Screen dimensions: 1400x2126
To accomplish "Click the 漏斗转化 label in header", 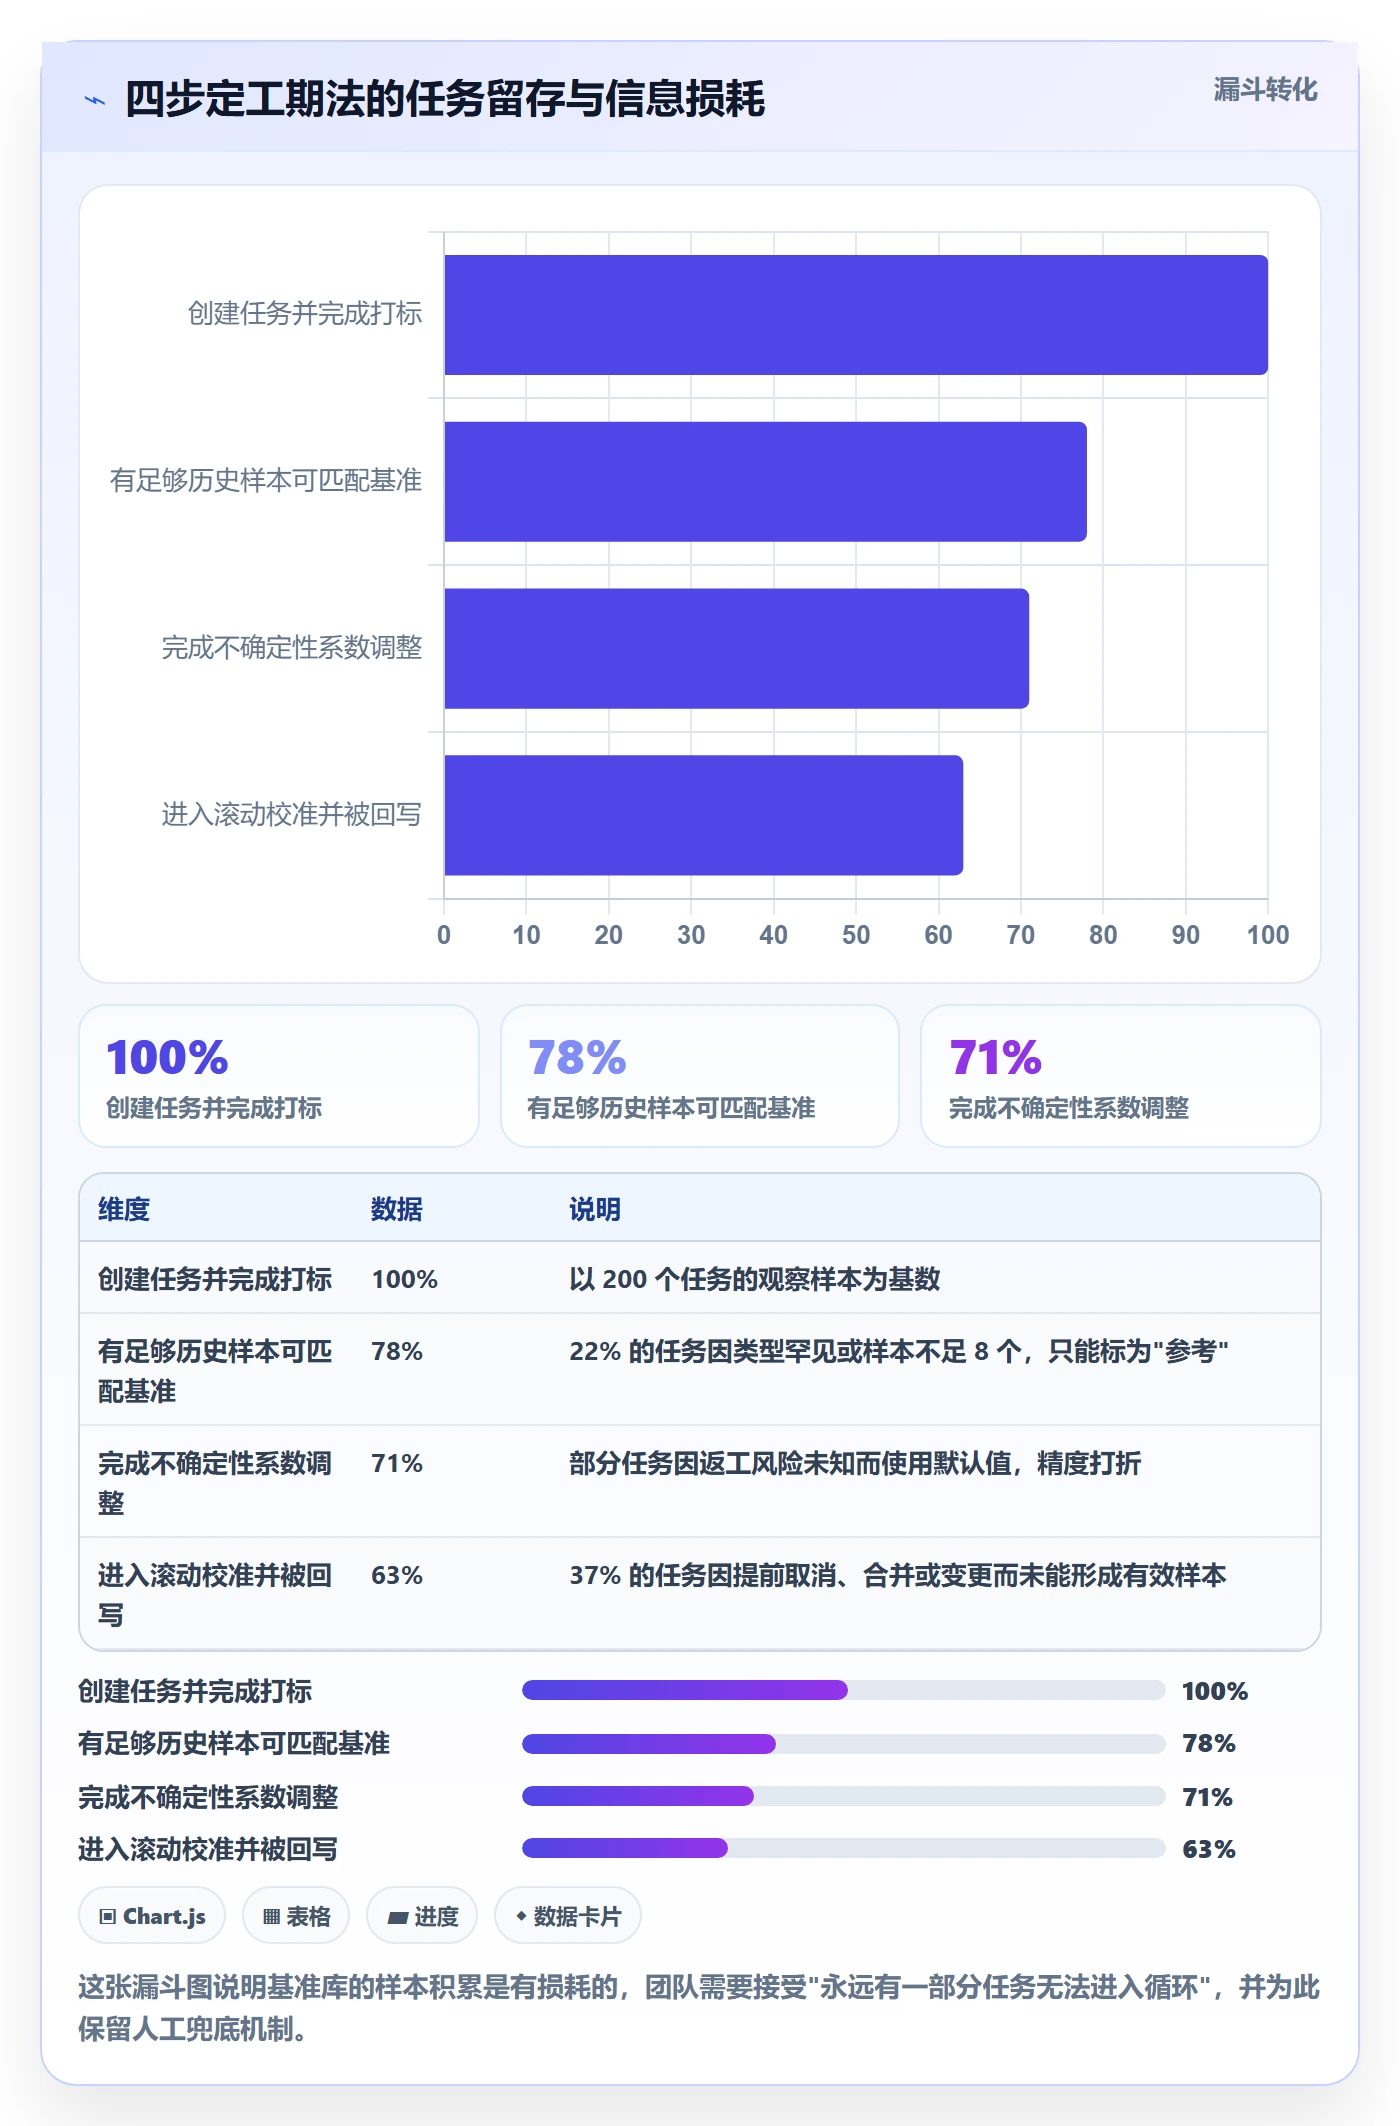I will point(1265,90).
